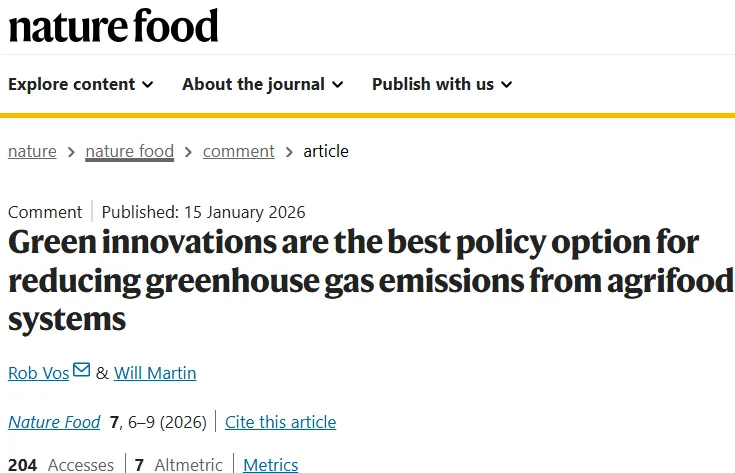735x473 pixels.
Task: Expand the Publish with us chevron
Action: pos(507,85)
